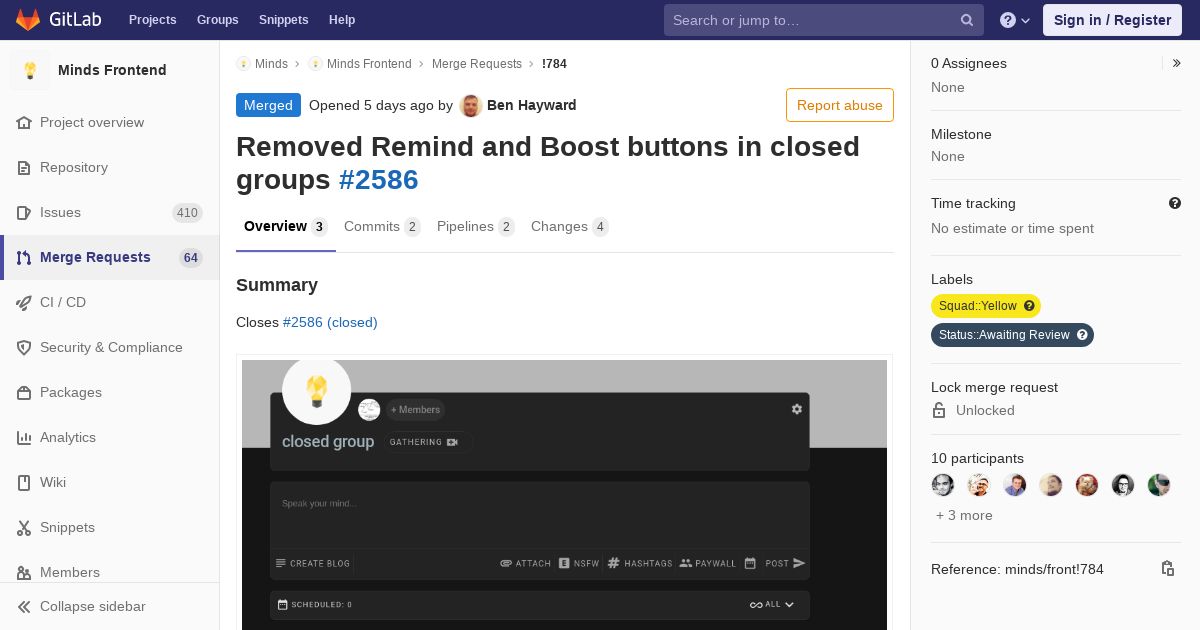Copy reference minds/front!784 to clipboard
The image size is (1200, 630).
coord(1167,568)
